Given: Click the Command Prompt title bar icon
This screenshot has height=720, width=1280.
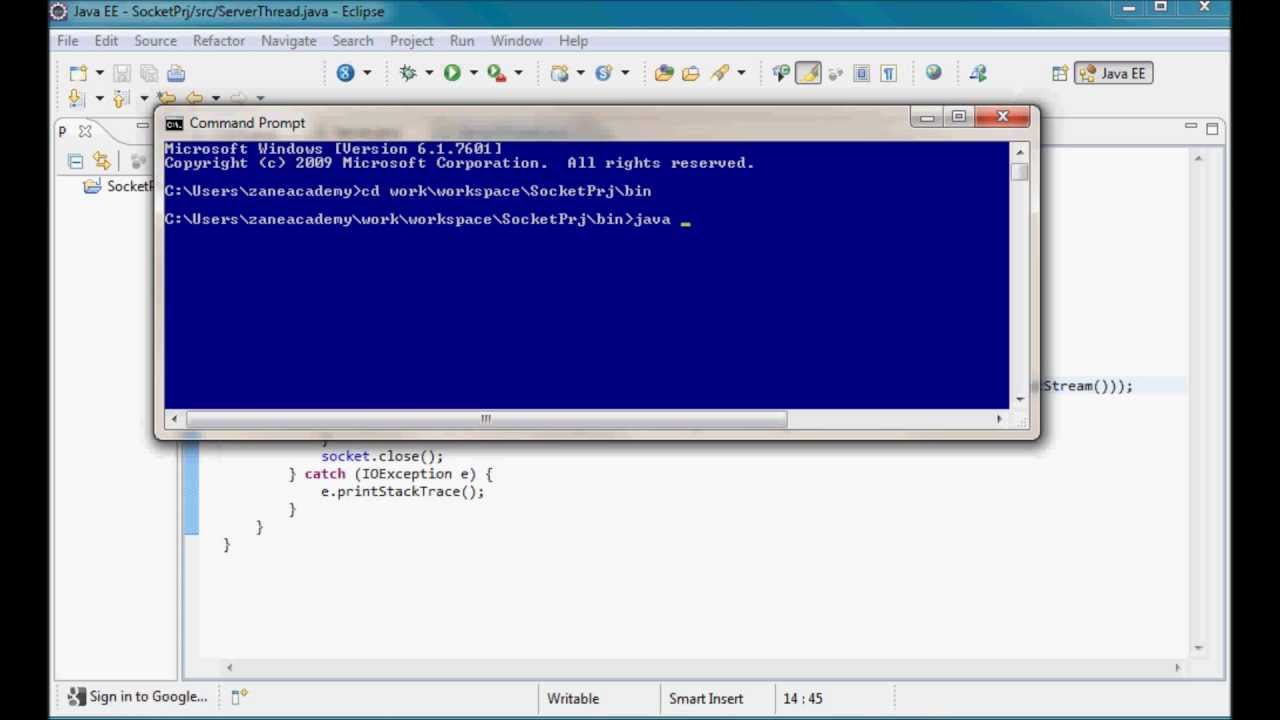Looking at the screenshot, I should pyautogui.click(x=174, y=123).
